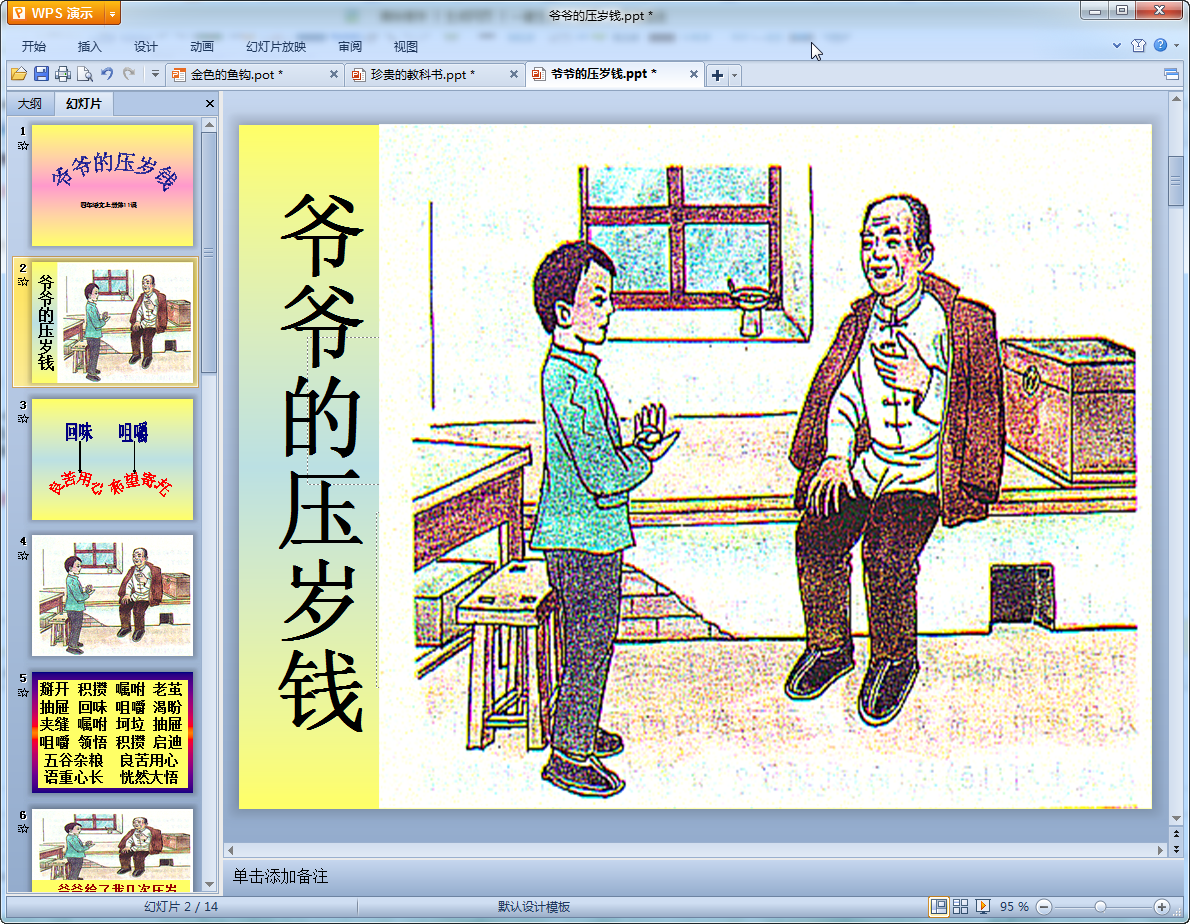The height and width of the screenshot is (924, 1190).
Task: Close the slide thumbnail side panel
Action: [209, 103]
